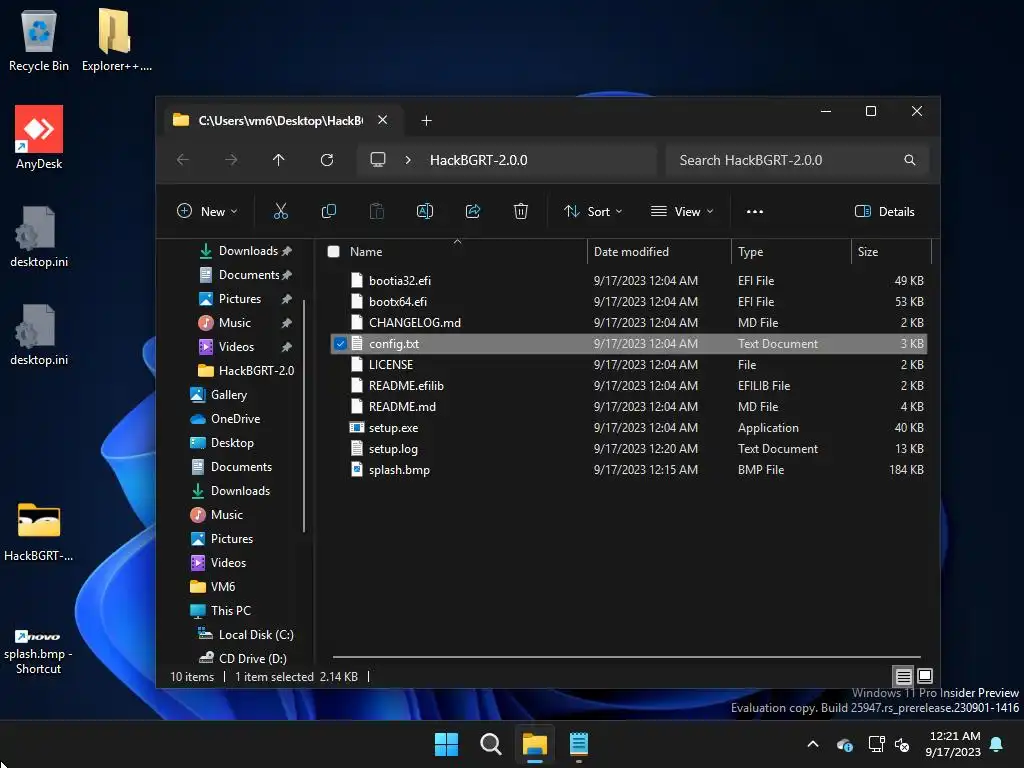Select This PC in navigation pane
This screenshot has width=1024, height=768.
point(220,611)
